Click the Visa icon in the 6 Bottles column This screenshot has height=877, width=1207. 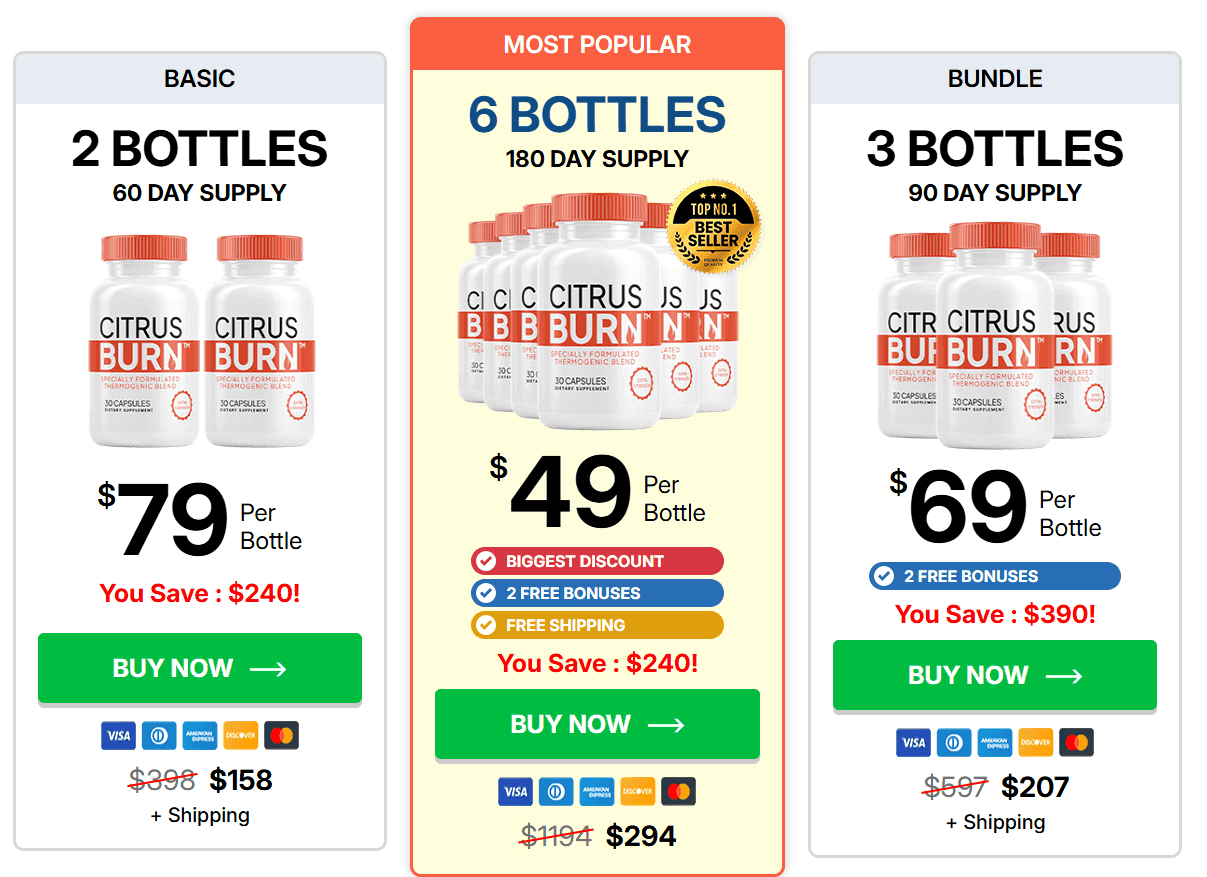(516, 791)
